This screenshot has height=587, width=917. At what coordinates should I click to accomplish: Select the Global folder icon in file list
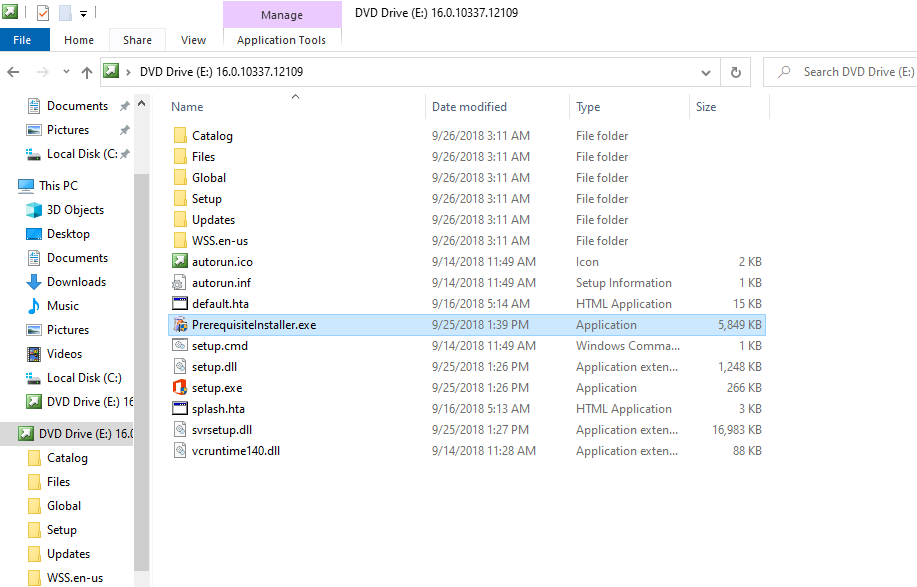180,178
